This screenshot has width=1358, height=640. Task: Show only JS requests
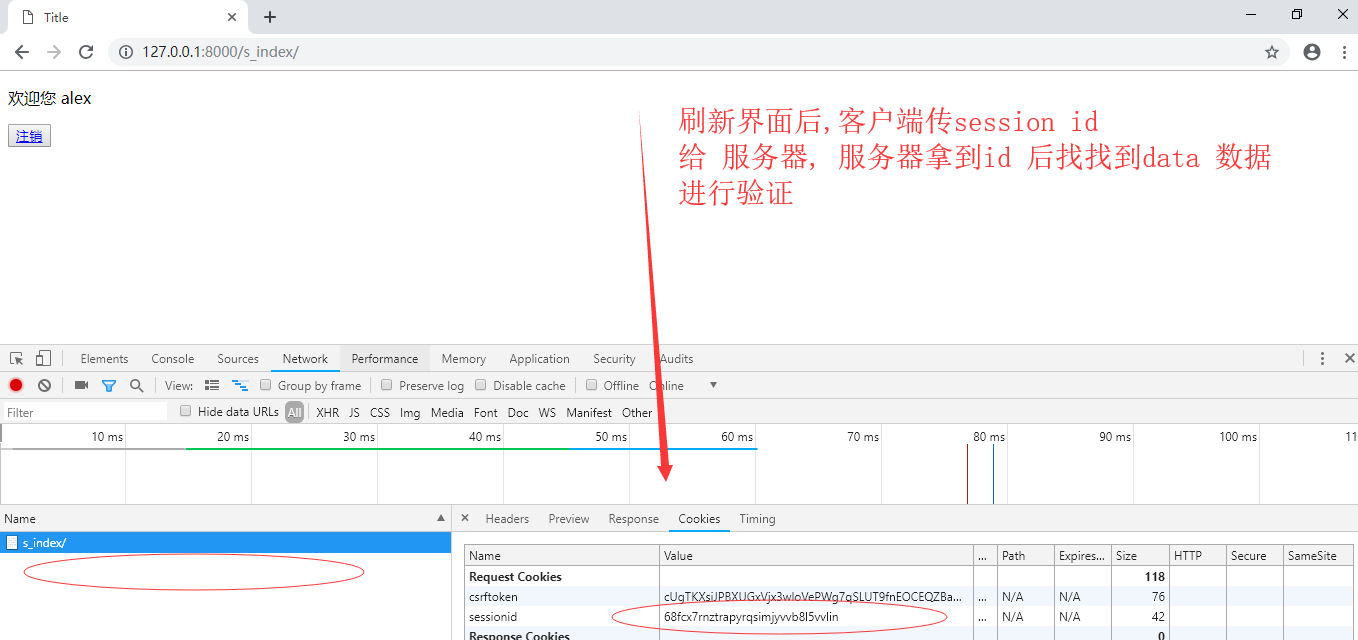click(x=354, y=412)
